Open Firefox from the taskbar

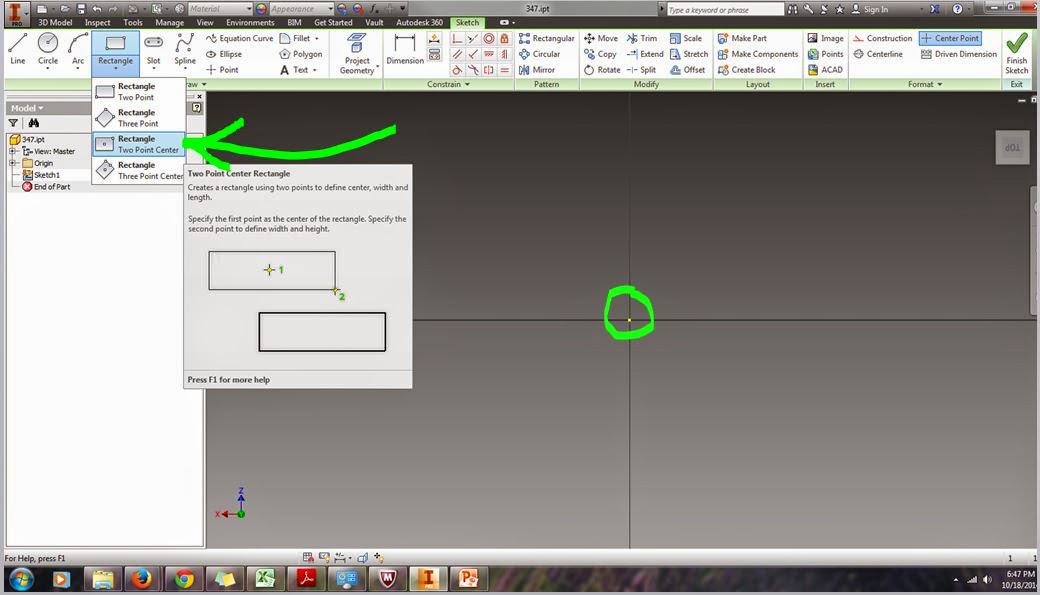pos(141,579)
